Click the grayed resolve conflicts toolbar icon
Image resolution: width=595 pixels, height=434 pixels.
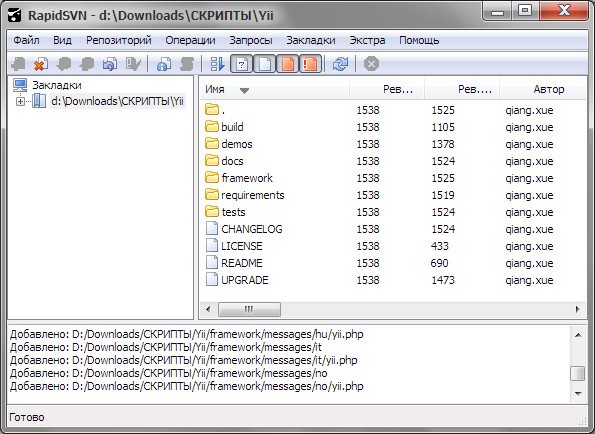133,64
